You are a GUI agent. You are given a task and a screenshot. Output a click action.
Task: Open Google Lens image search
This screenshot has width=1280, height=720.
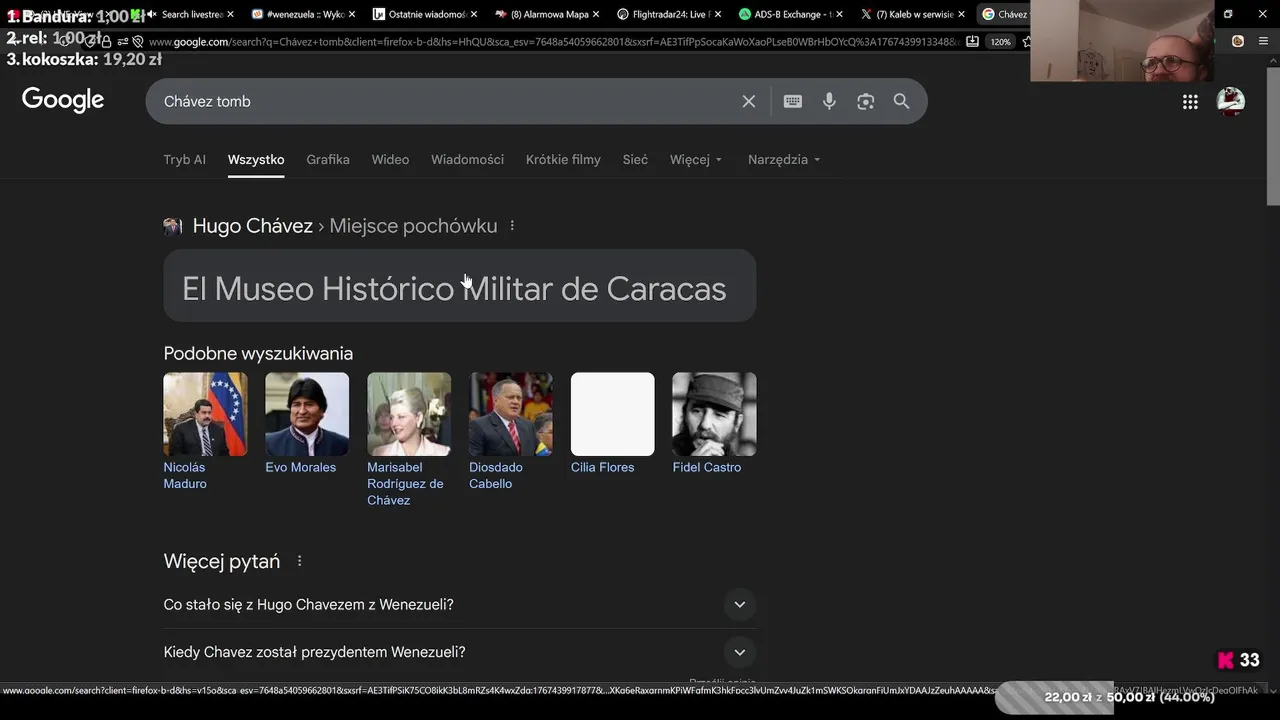click(865, 101)
